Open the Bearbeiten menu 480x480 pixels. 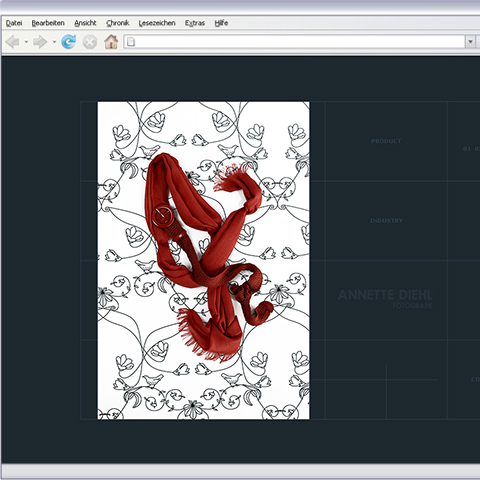[48, 23]
